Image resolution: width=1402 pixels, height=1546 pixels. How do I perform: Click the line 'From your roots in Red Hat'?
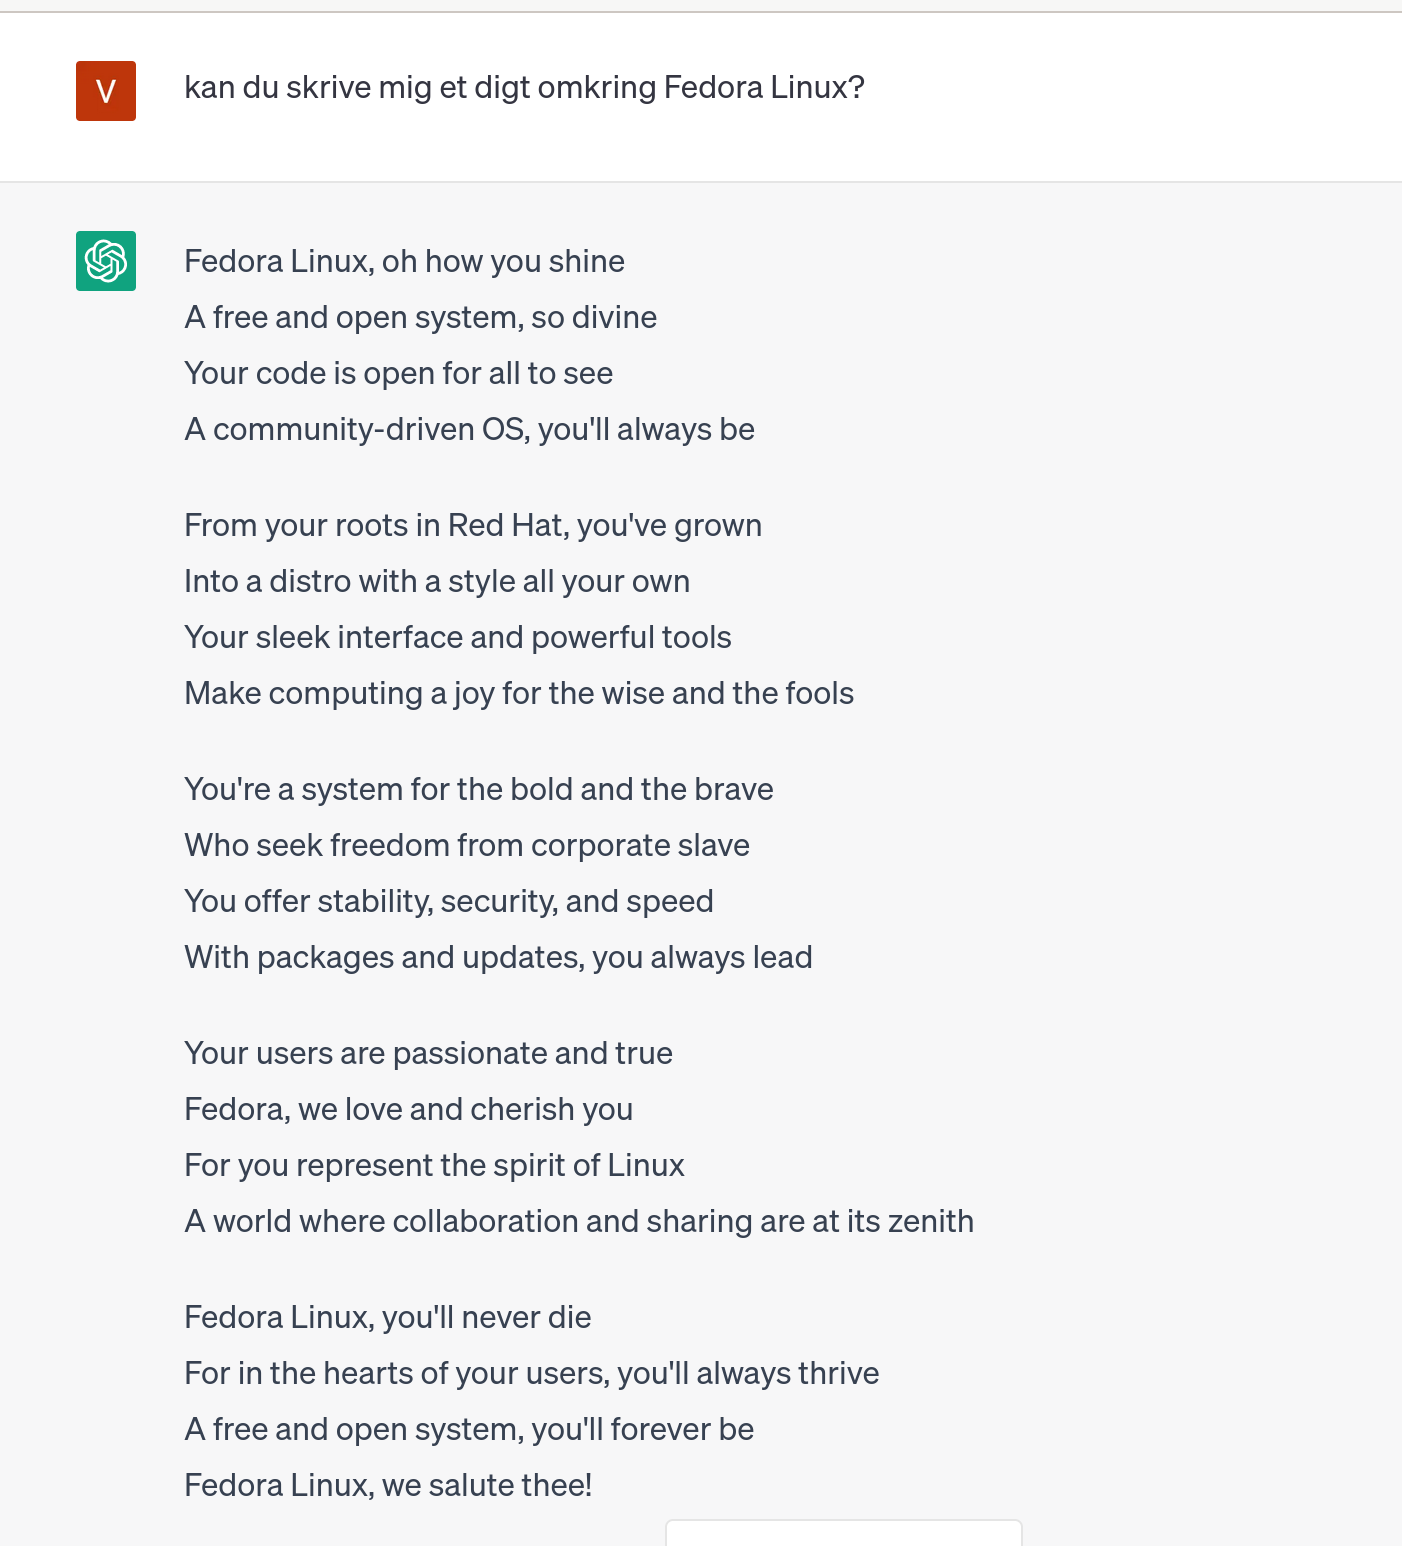pyautogui.click(x=473, y=525)
